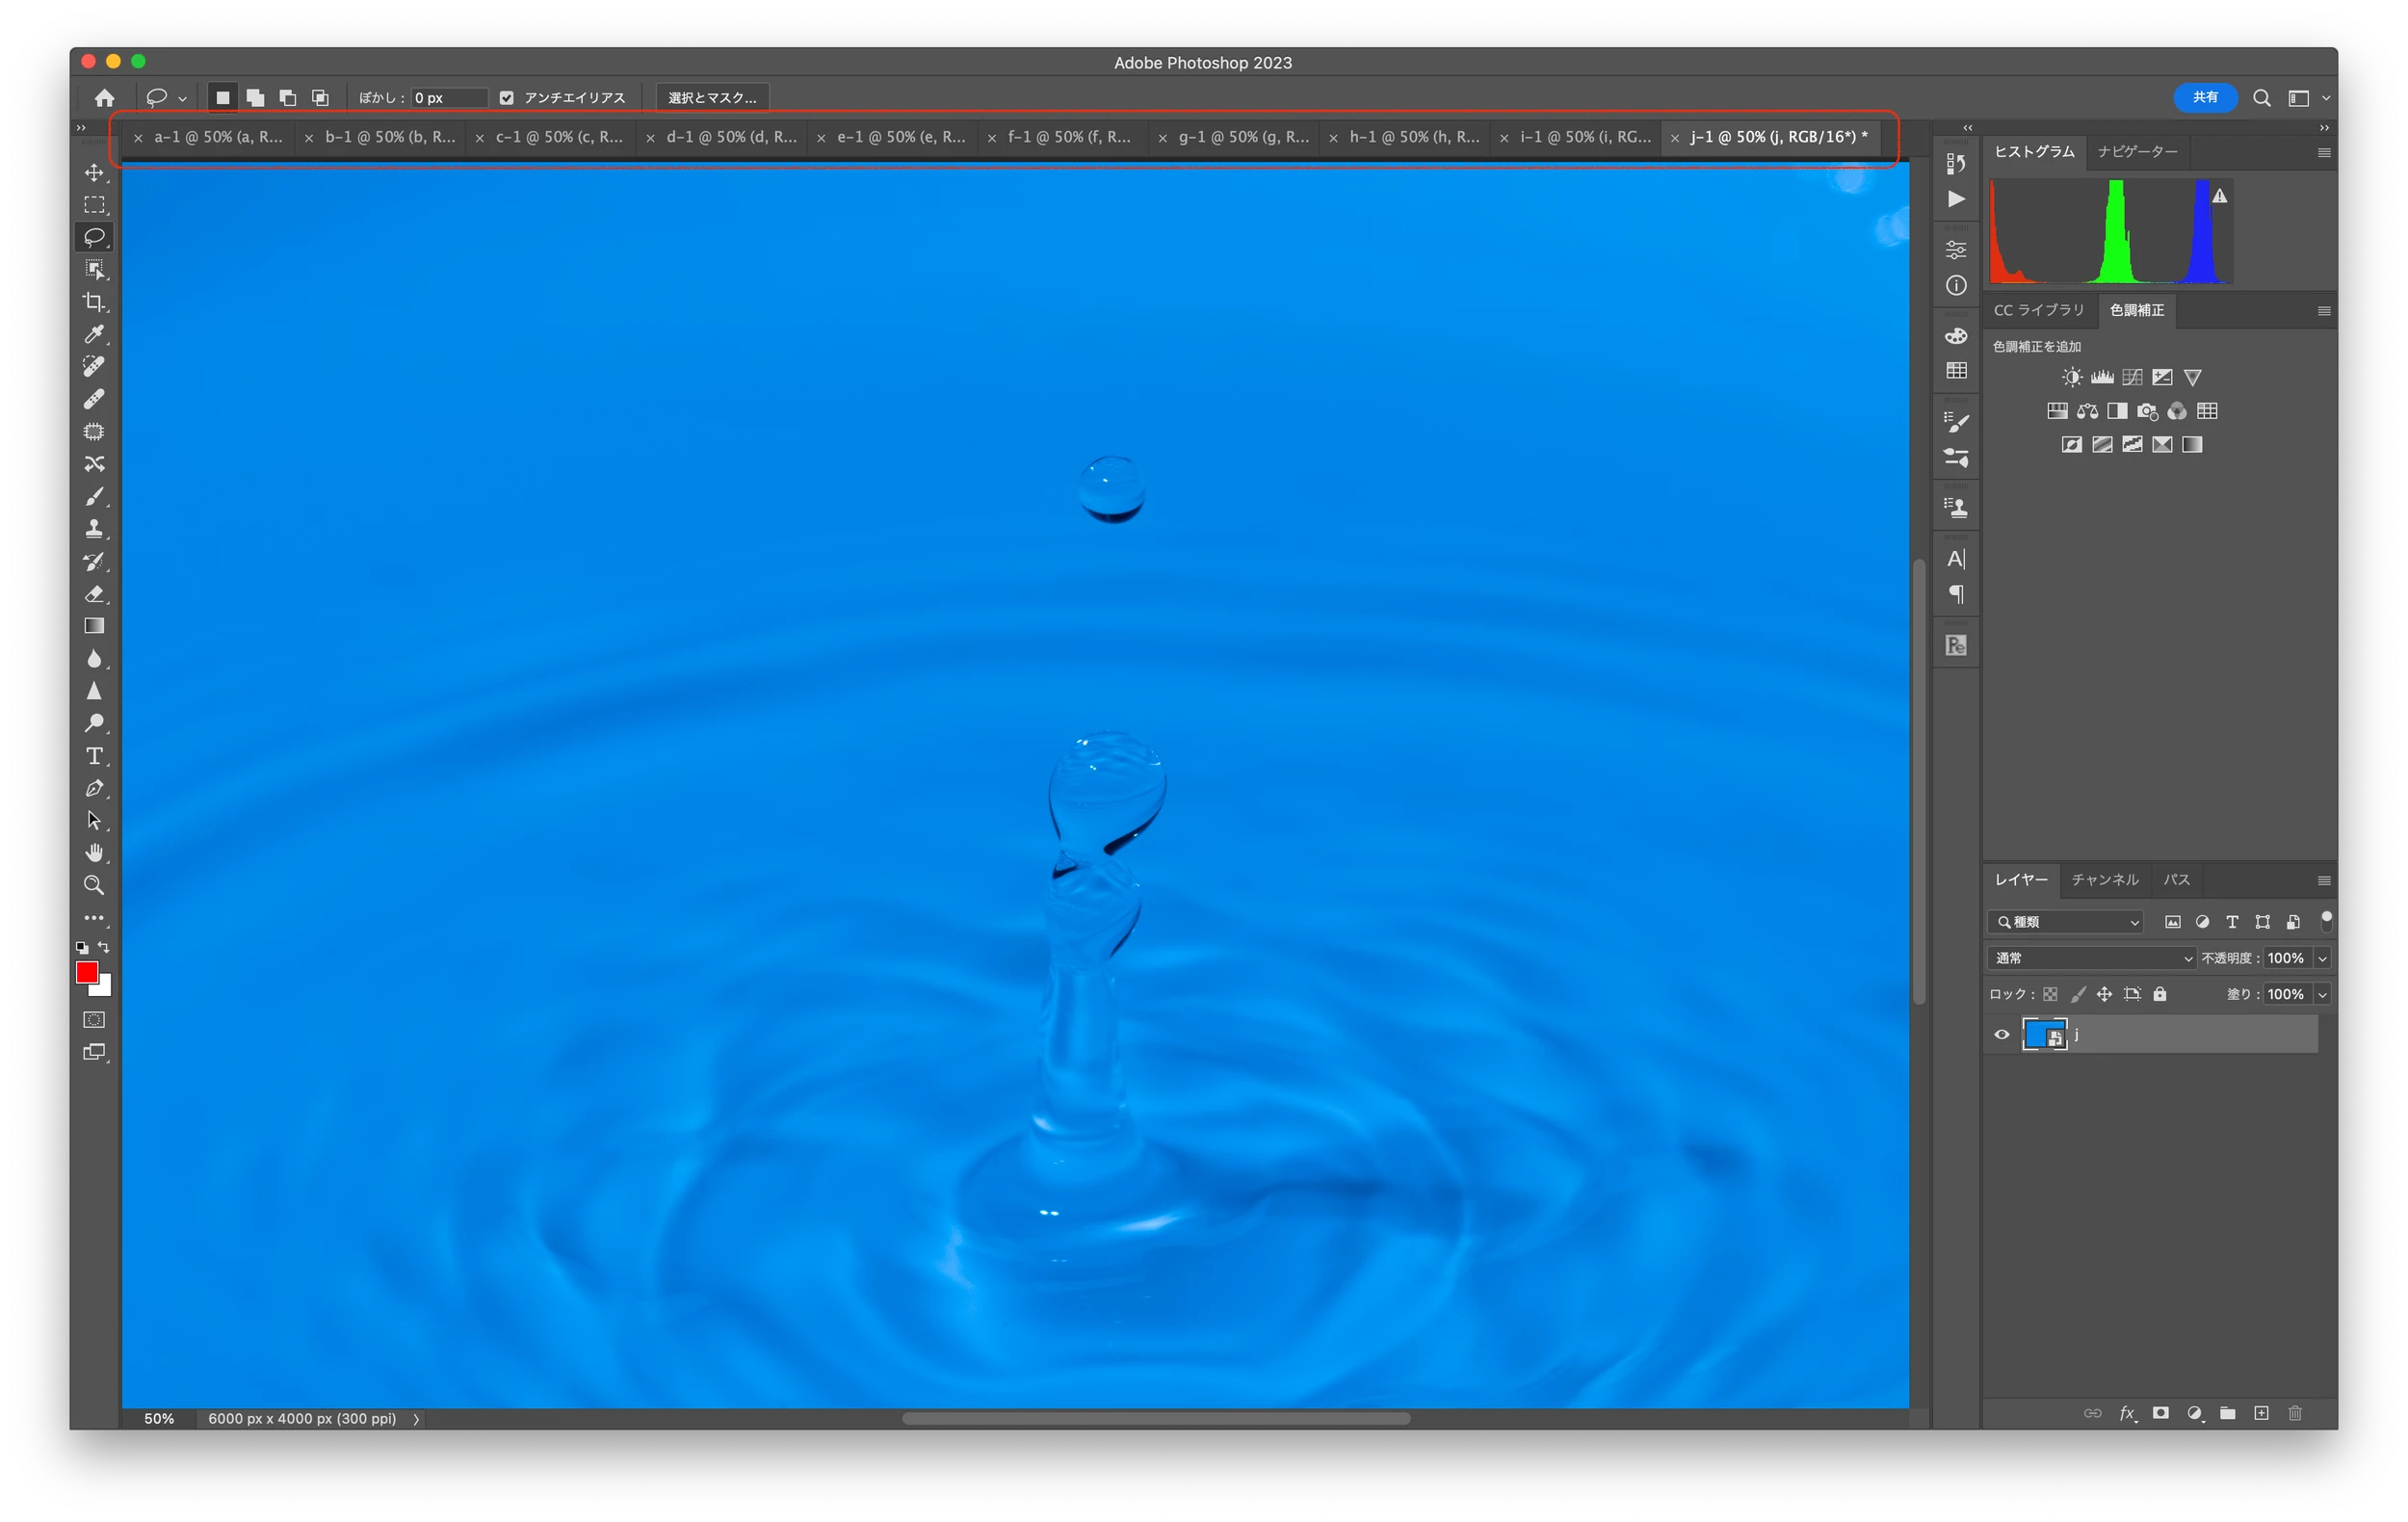Image resolution: width=2408 pixels, height=1522 pixels.
Task: Select the Brush tool
Action: pos(94,497)
